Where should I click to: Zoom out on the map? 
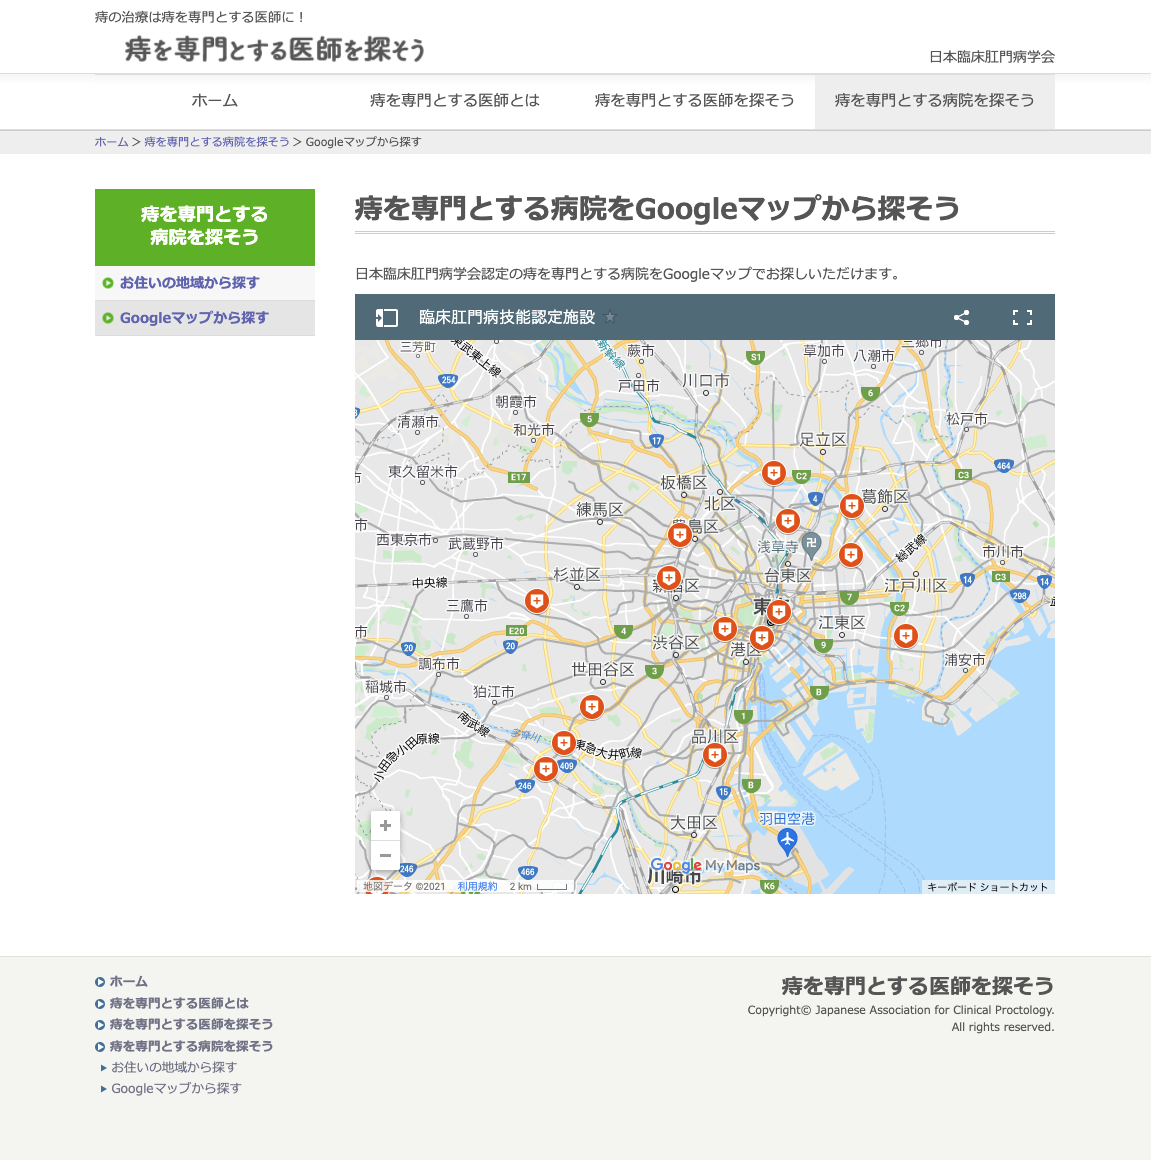click(x=385, y=856)
